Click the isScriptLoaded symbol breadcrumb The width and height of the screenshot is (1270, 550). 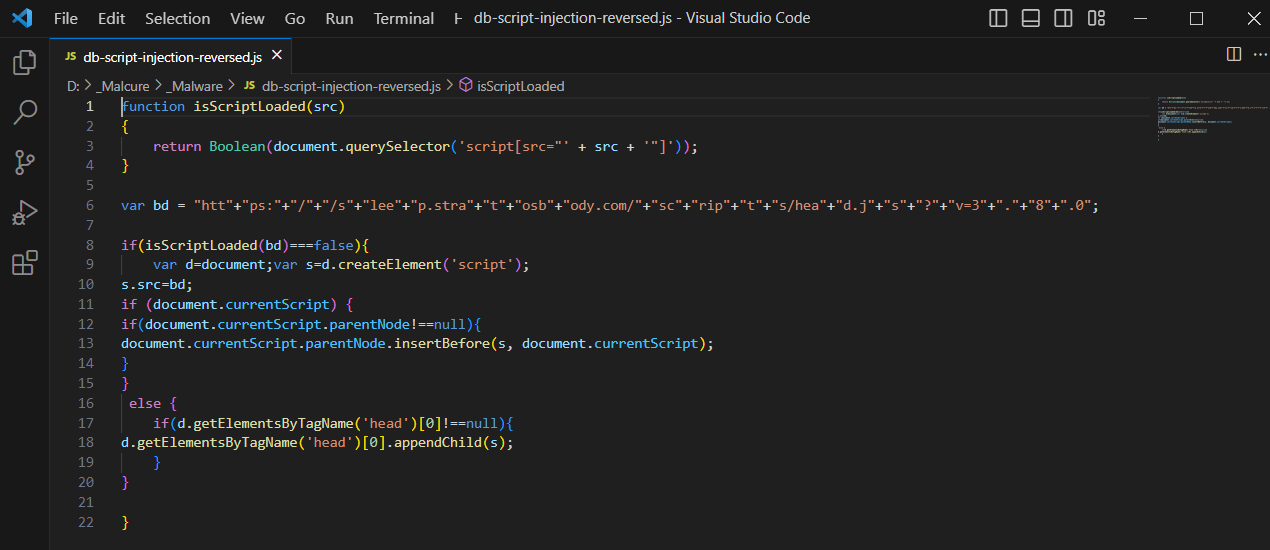pyautogui.click(x=521, y=87)
